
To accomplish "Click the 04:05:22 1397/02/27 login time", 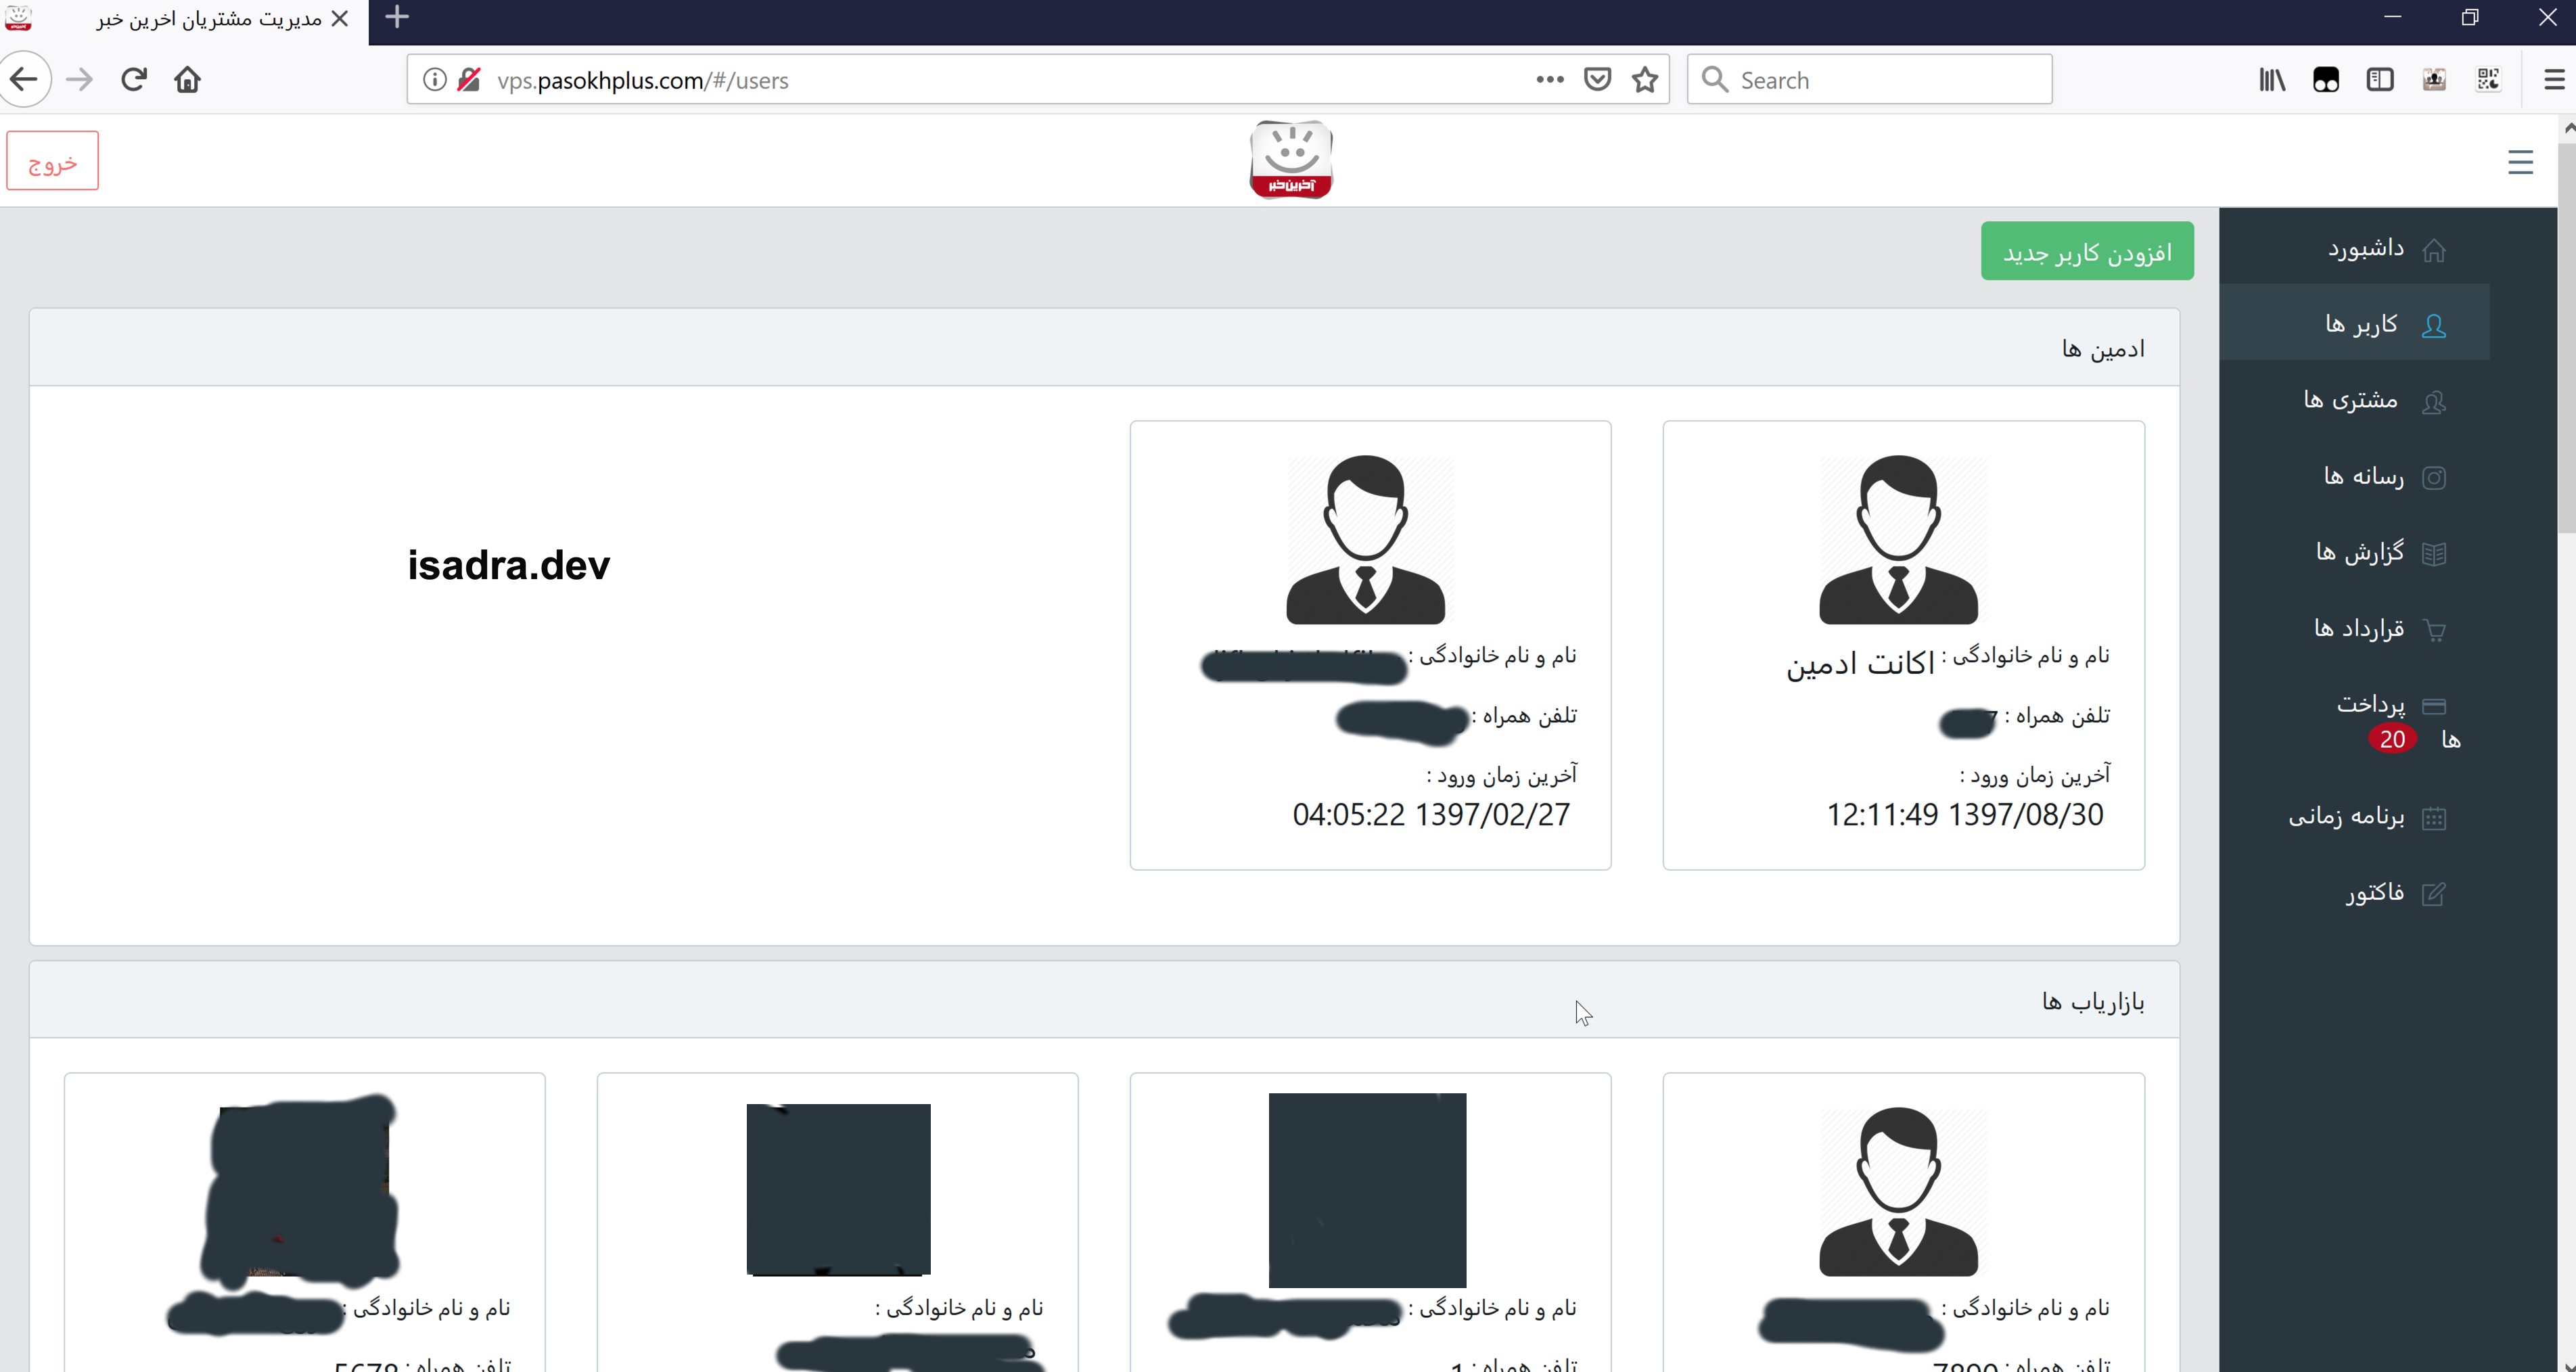I will 1431,815.
